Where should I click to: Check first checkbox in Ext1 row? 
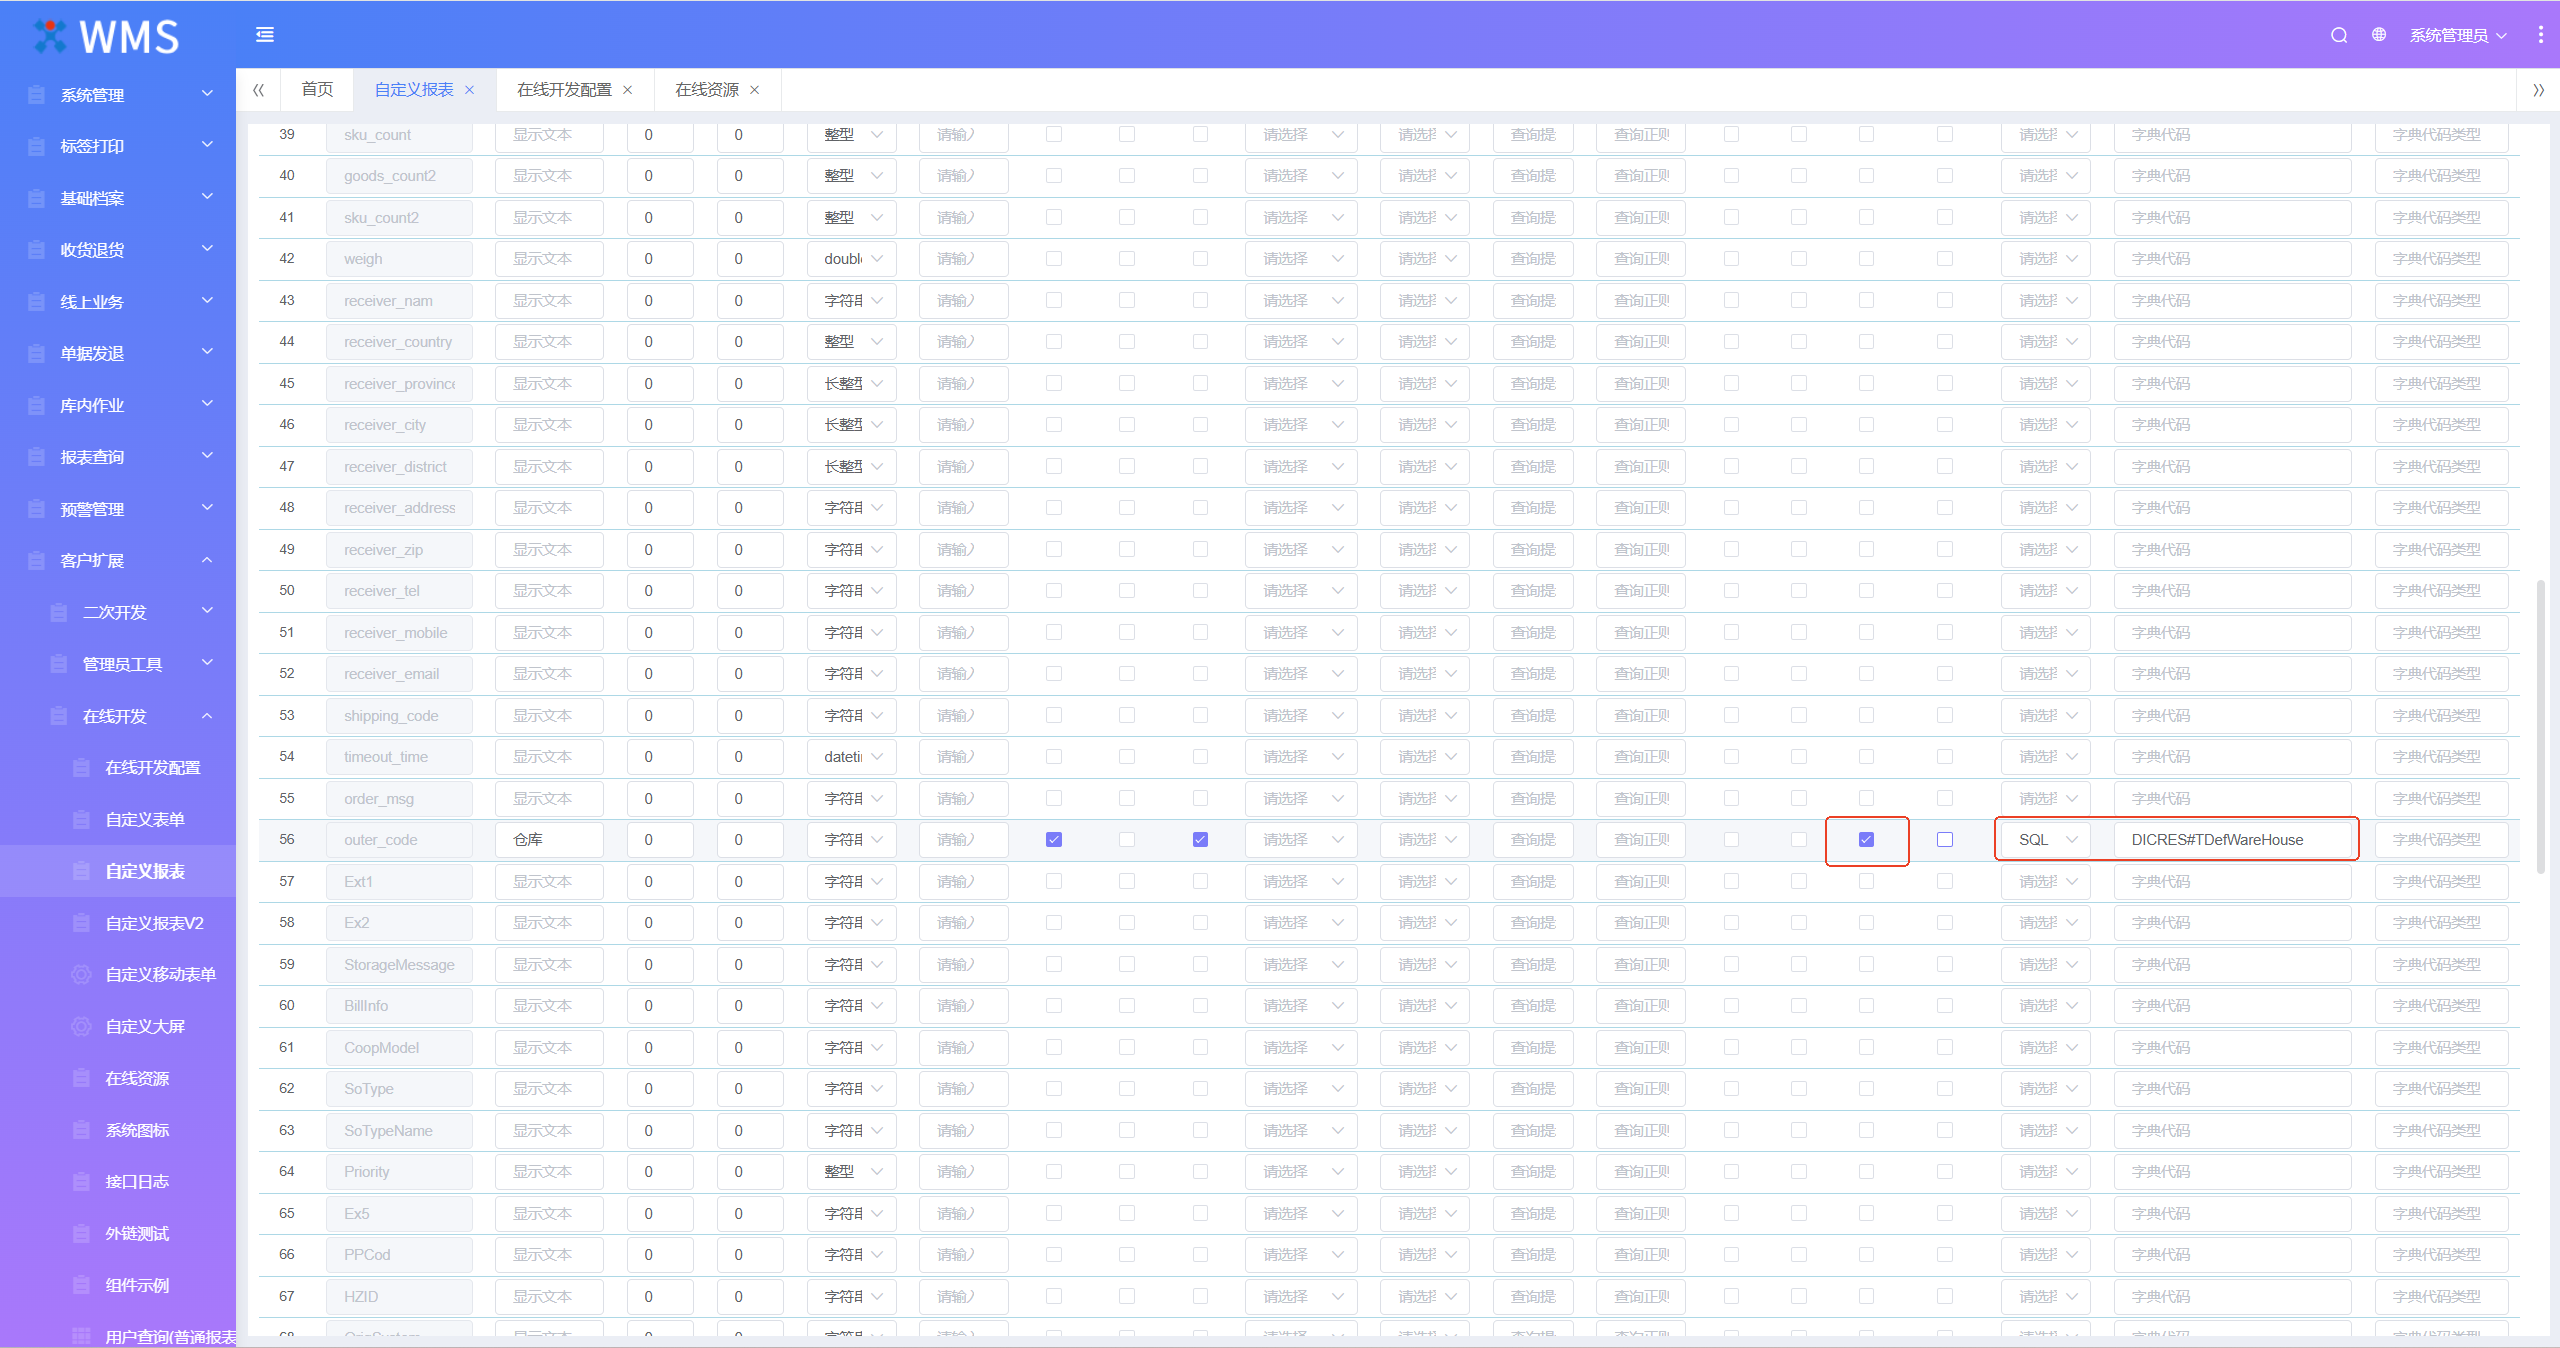tap(1054, 881)
